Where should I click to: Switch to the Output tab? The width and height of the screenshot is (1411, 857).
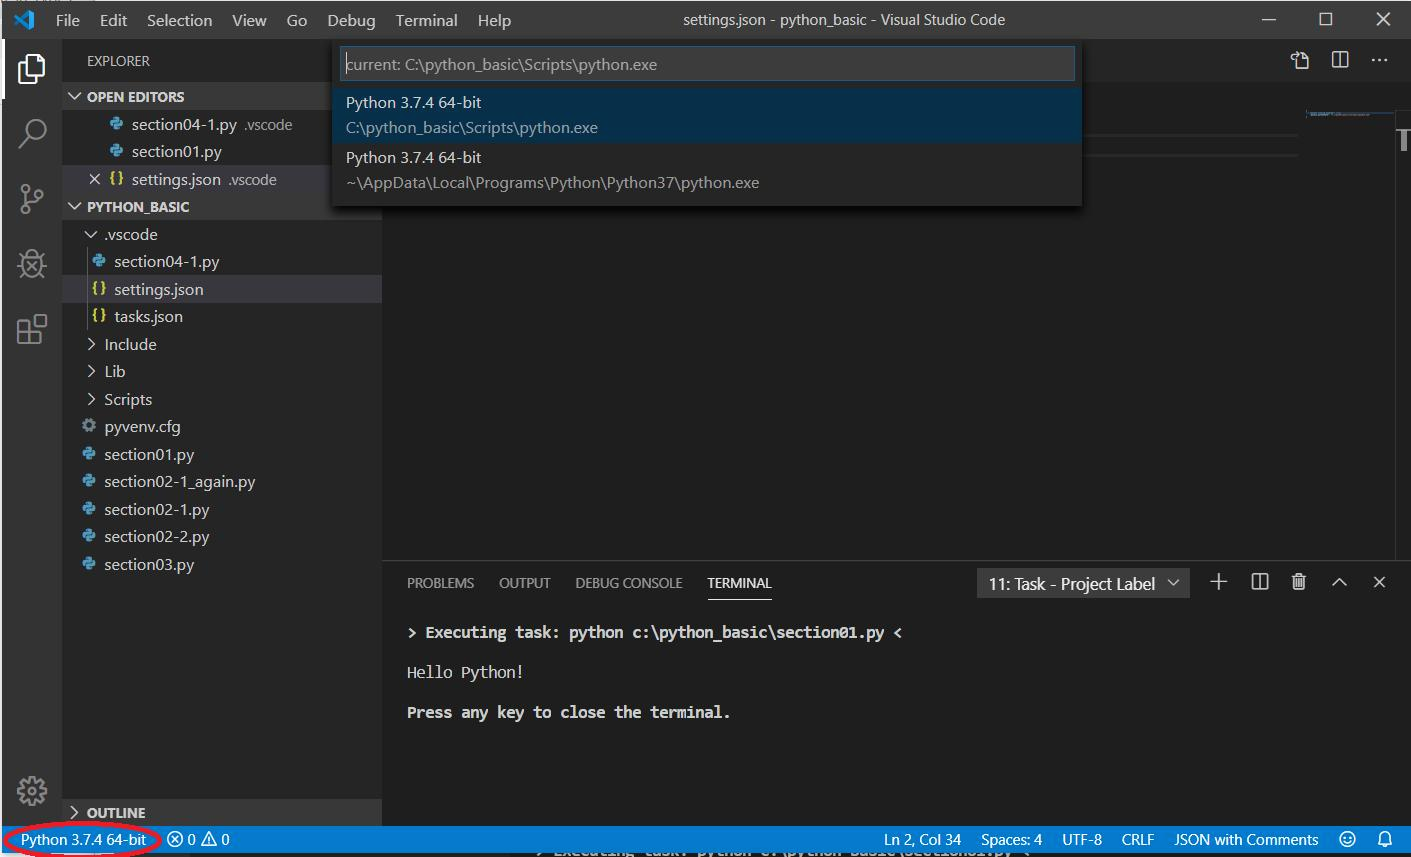pyautogui.click(x=525, y=583)
